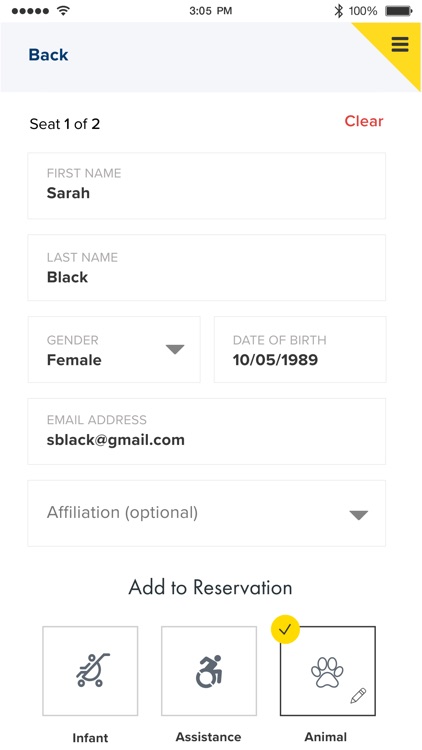Go Back to previous screen
The height and width of the screenshot is (750, 422).
click(48, 55)
